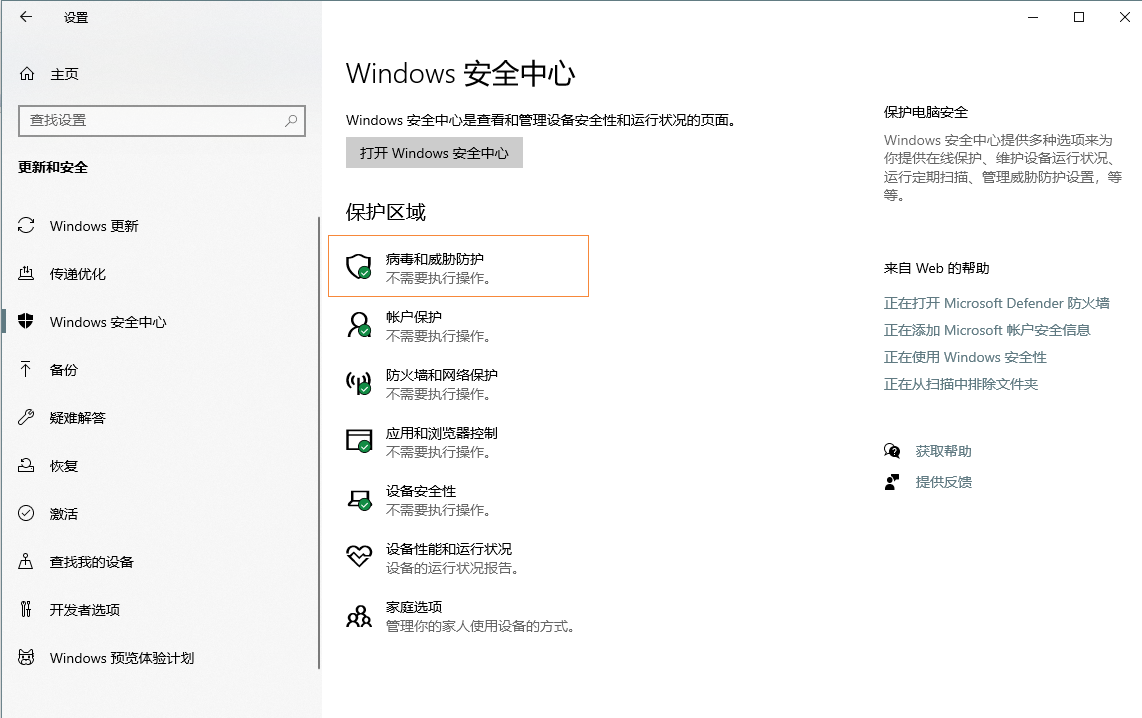Screen dimensions: 1142x718
Task: Select 查找我的设备 sidebar label
Action: point(92,561)
